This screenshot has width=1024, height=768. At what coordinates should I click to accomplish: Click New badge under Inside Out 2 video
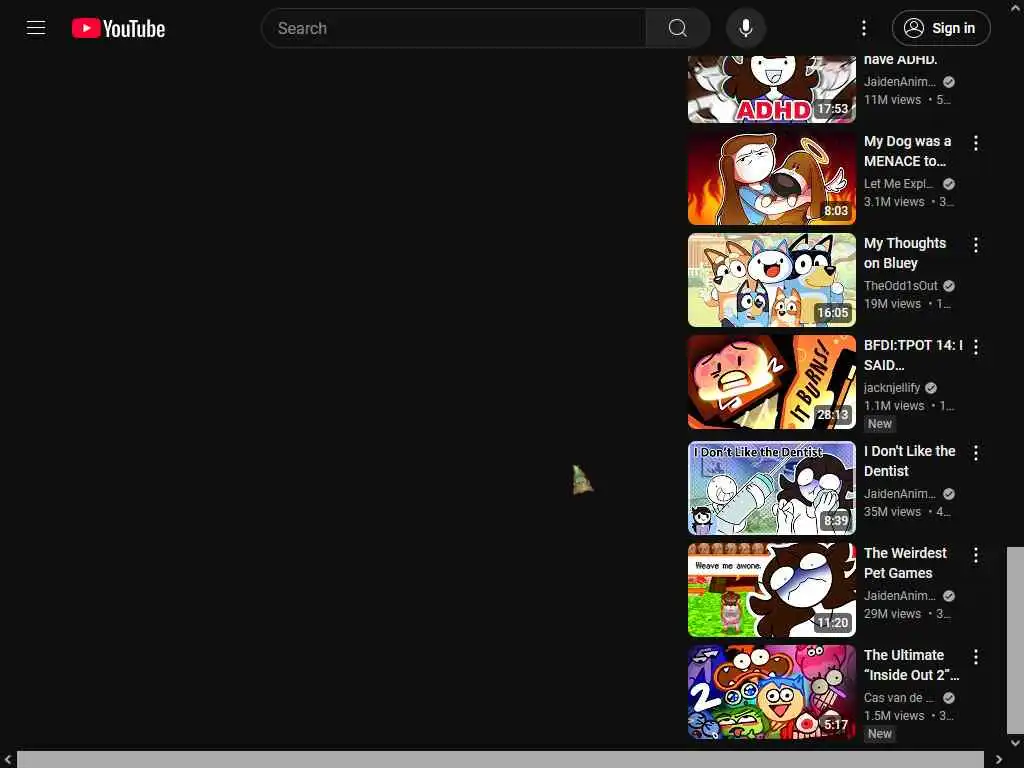coord(879,733)
